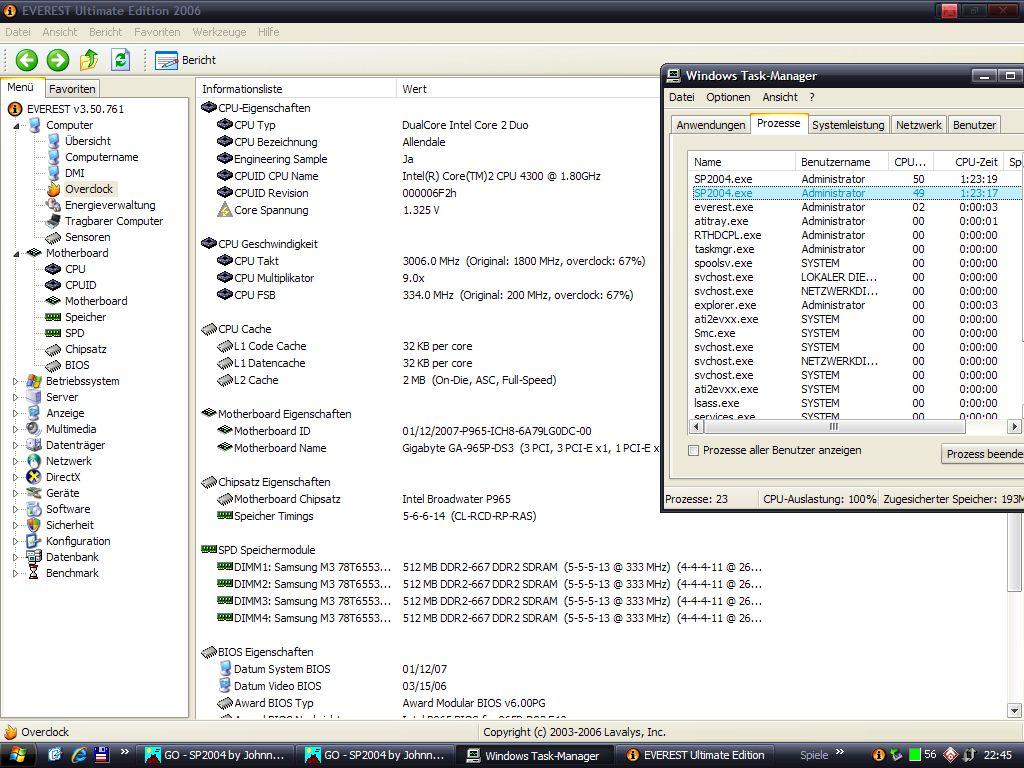Screen dimensions: 1024x768
Task: Click the first GO - SP2004 taskbar button
Action: [x=215, y=756]
